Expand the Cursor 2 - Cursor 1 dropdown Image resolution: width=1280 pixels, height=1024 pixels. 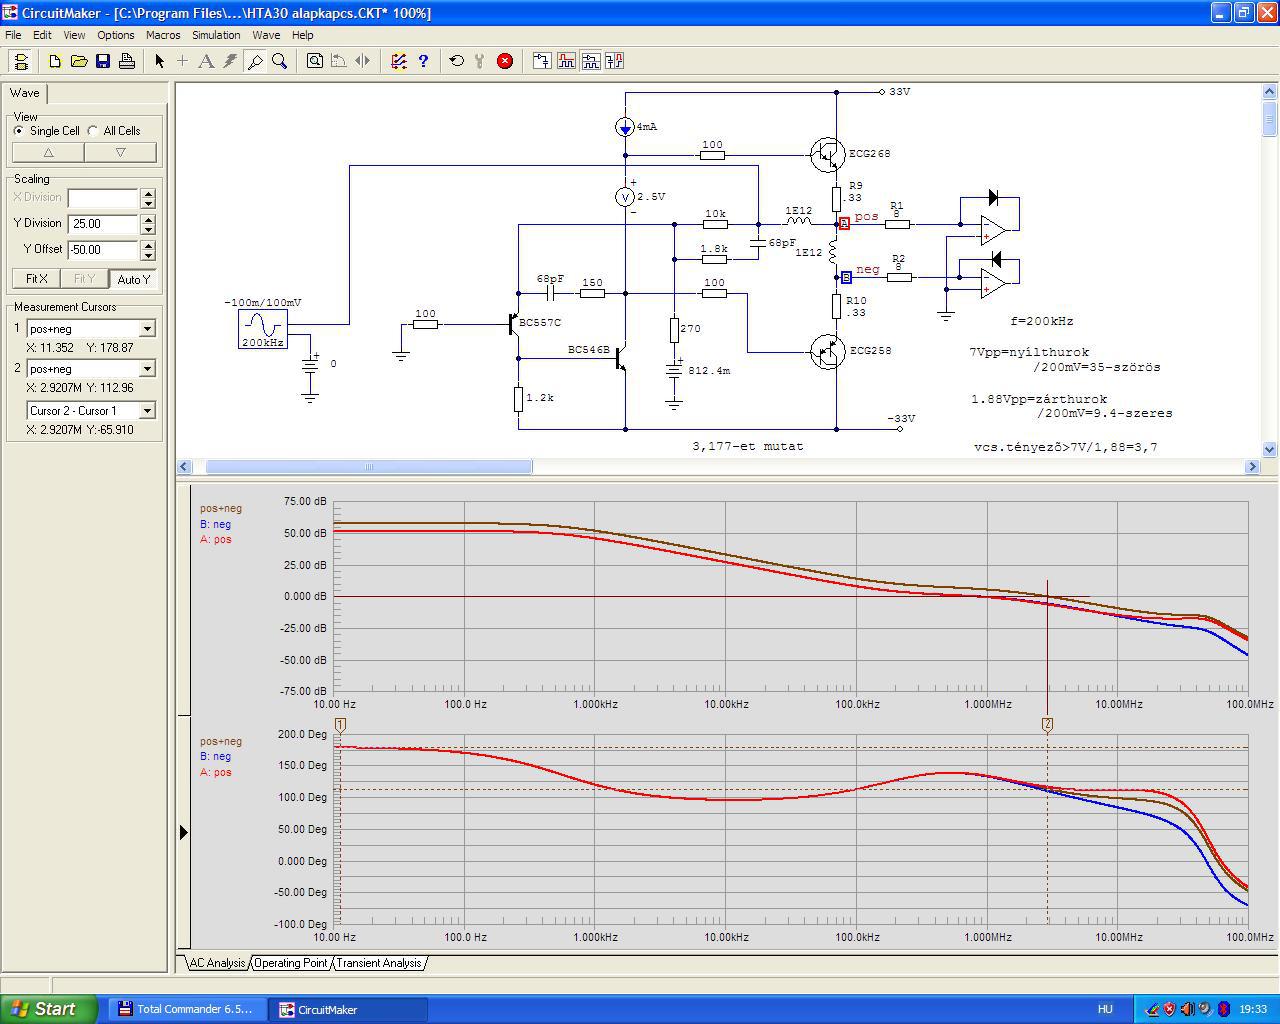147,411
